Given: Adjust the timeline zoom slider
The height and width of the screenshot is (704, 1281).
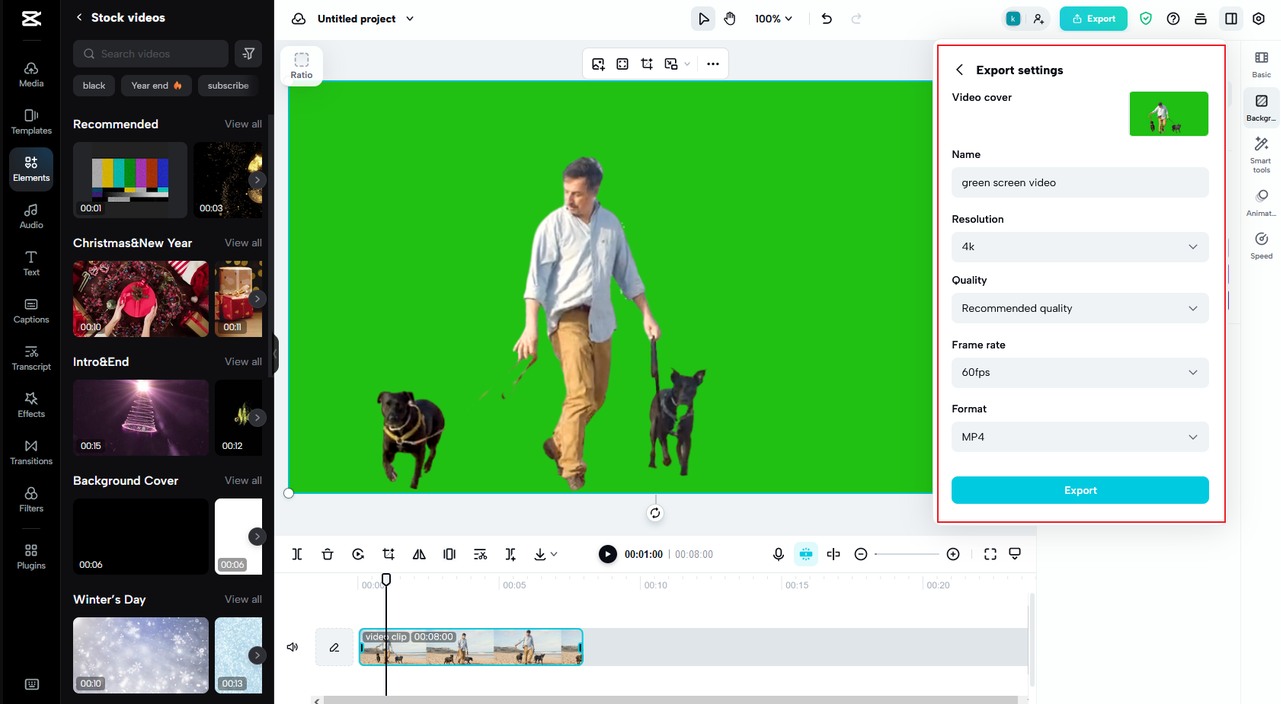Looking at the screenshot, I should pyautogui.click(x=907, y=554).
